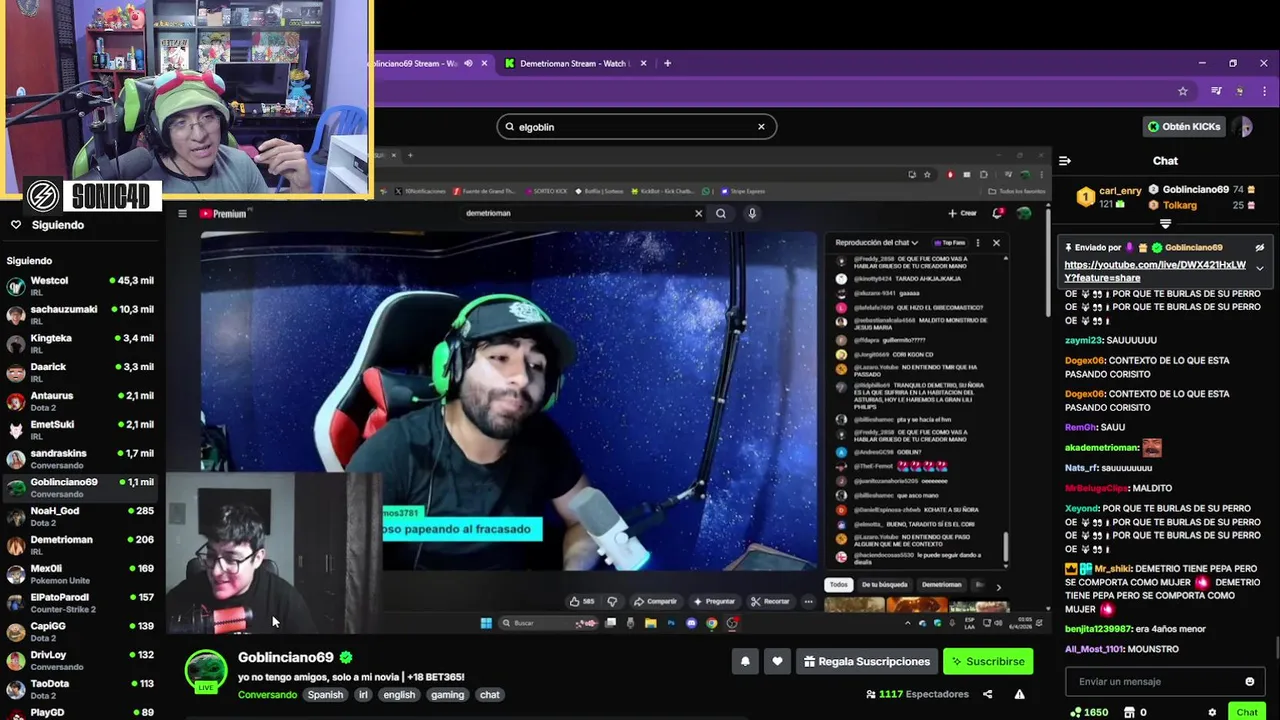Click the Goblinciano69 channel name below video
Screen dimensions: 1280x720
(285, 657)
